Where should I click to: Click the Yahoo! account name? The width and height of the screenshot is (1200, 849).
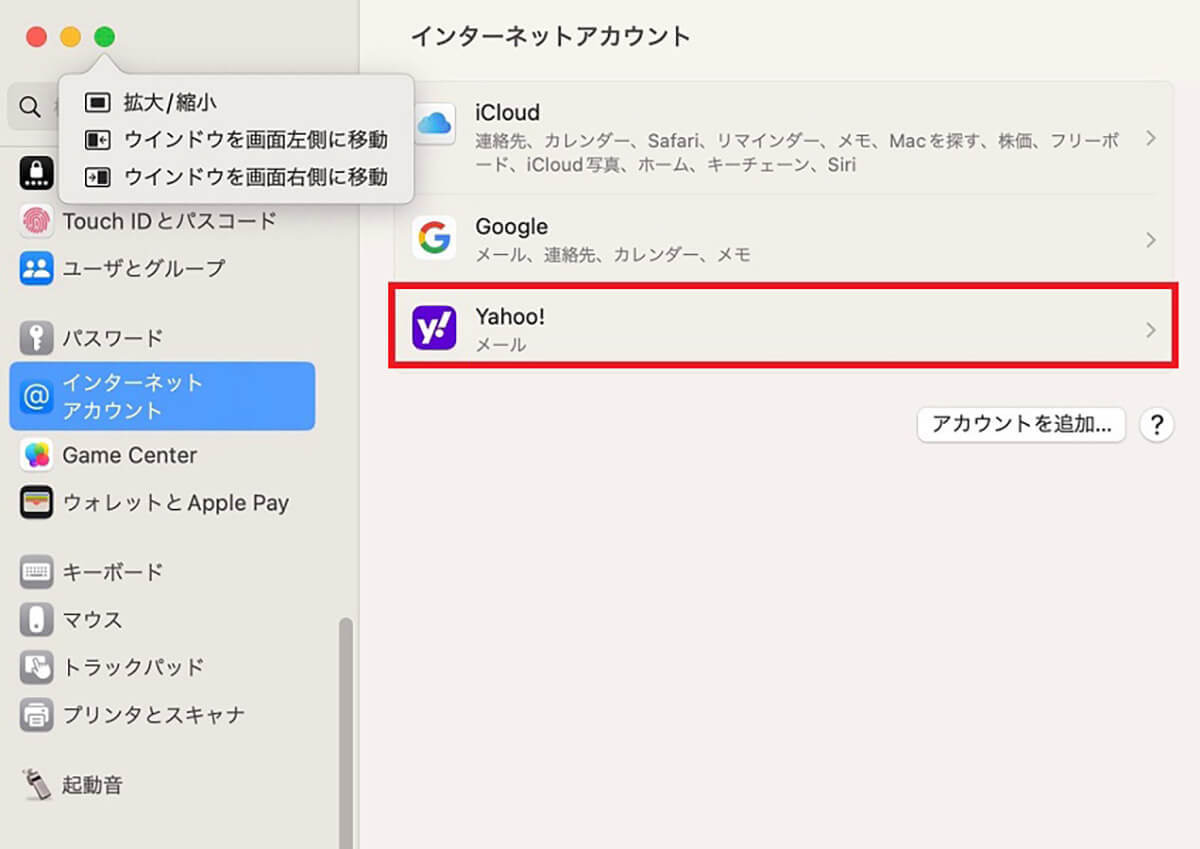tap(510, 317)
